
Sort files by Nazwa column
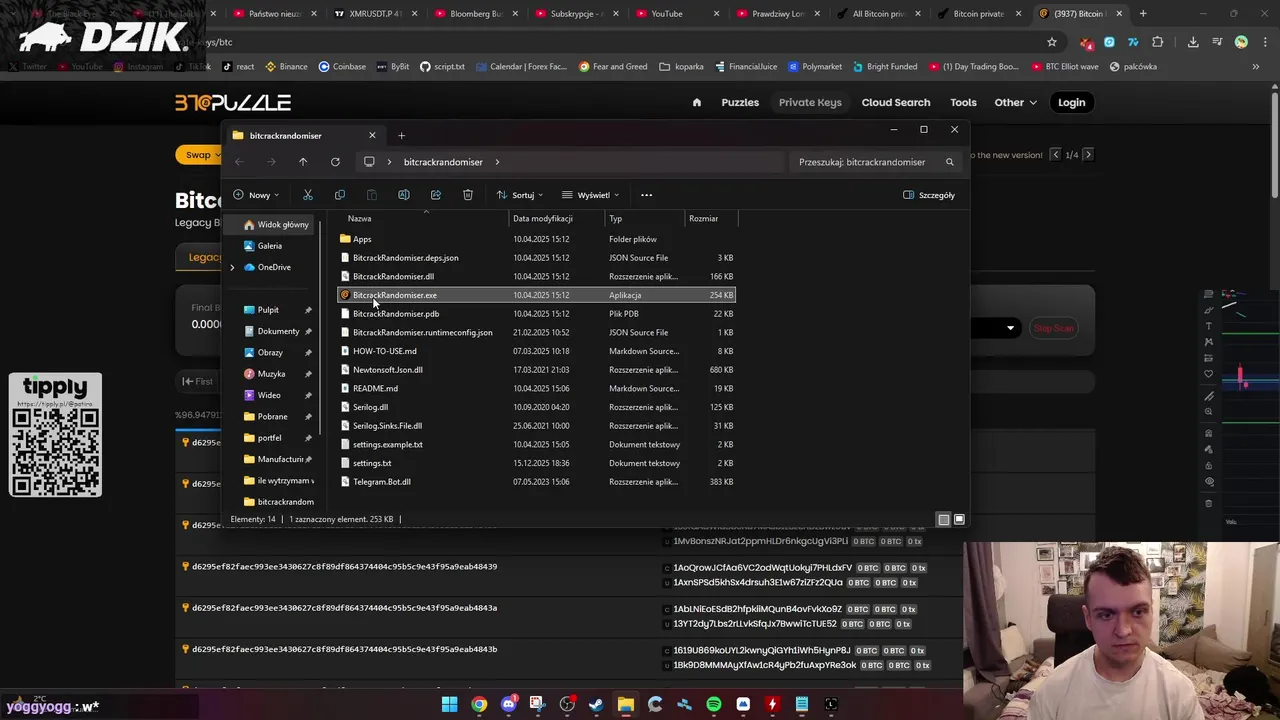pyautogui.click(x=424, y=218)
